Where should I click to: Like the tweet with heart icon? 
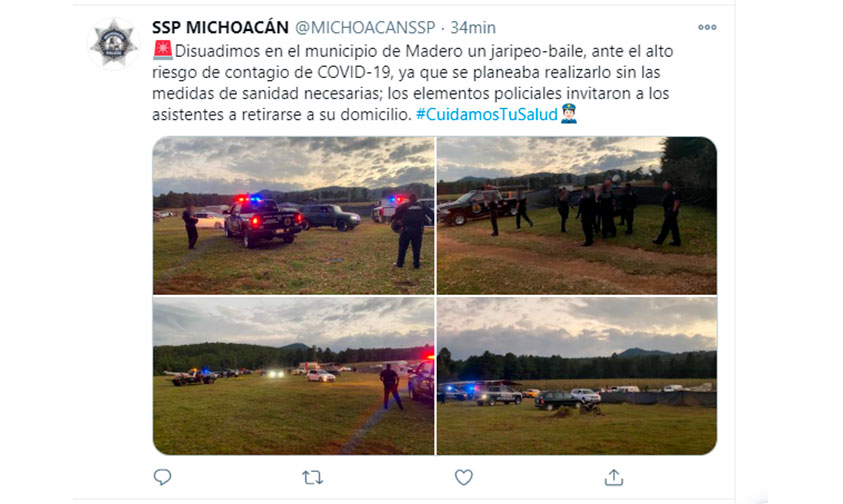coord(463,477)
